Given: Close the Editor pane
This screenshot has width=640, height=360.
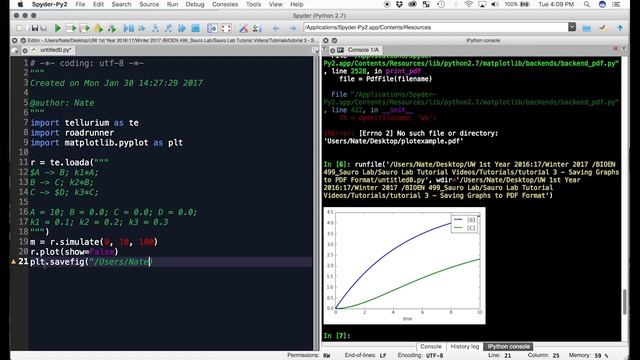Looking at the screenshot, I should (14, 40).
